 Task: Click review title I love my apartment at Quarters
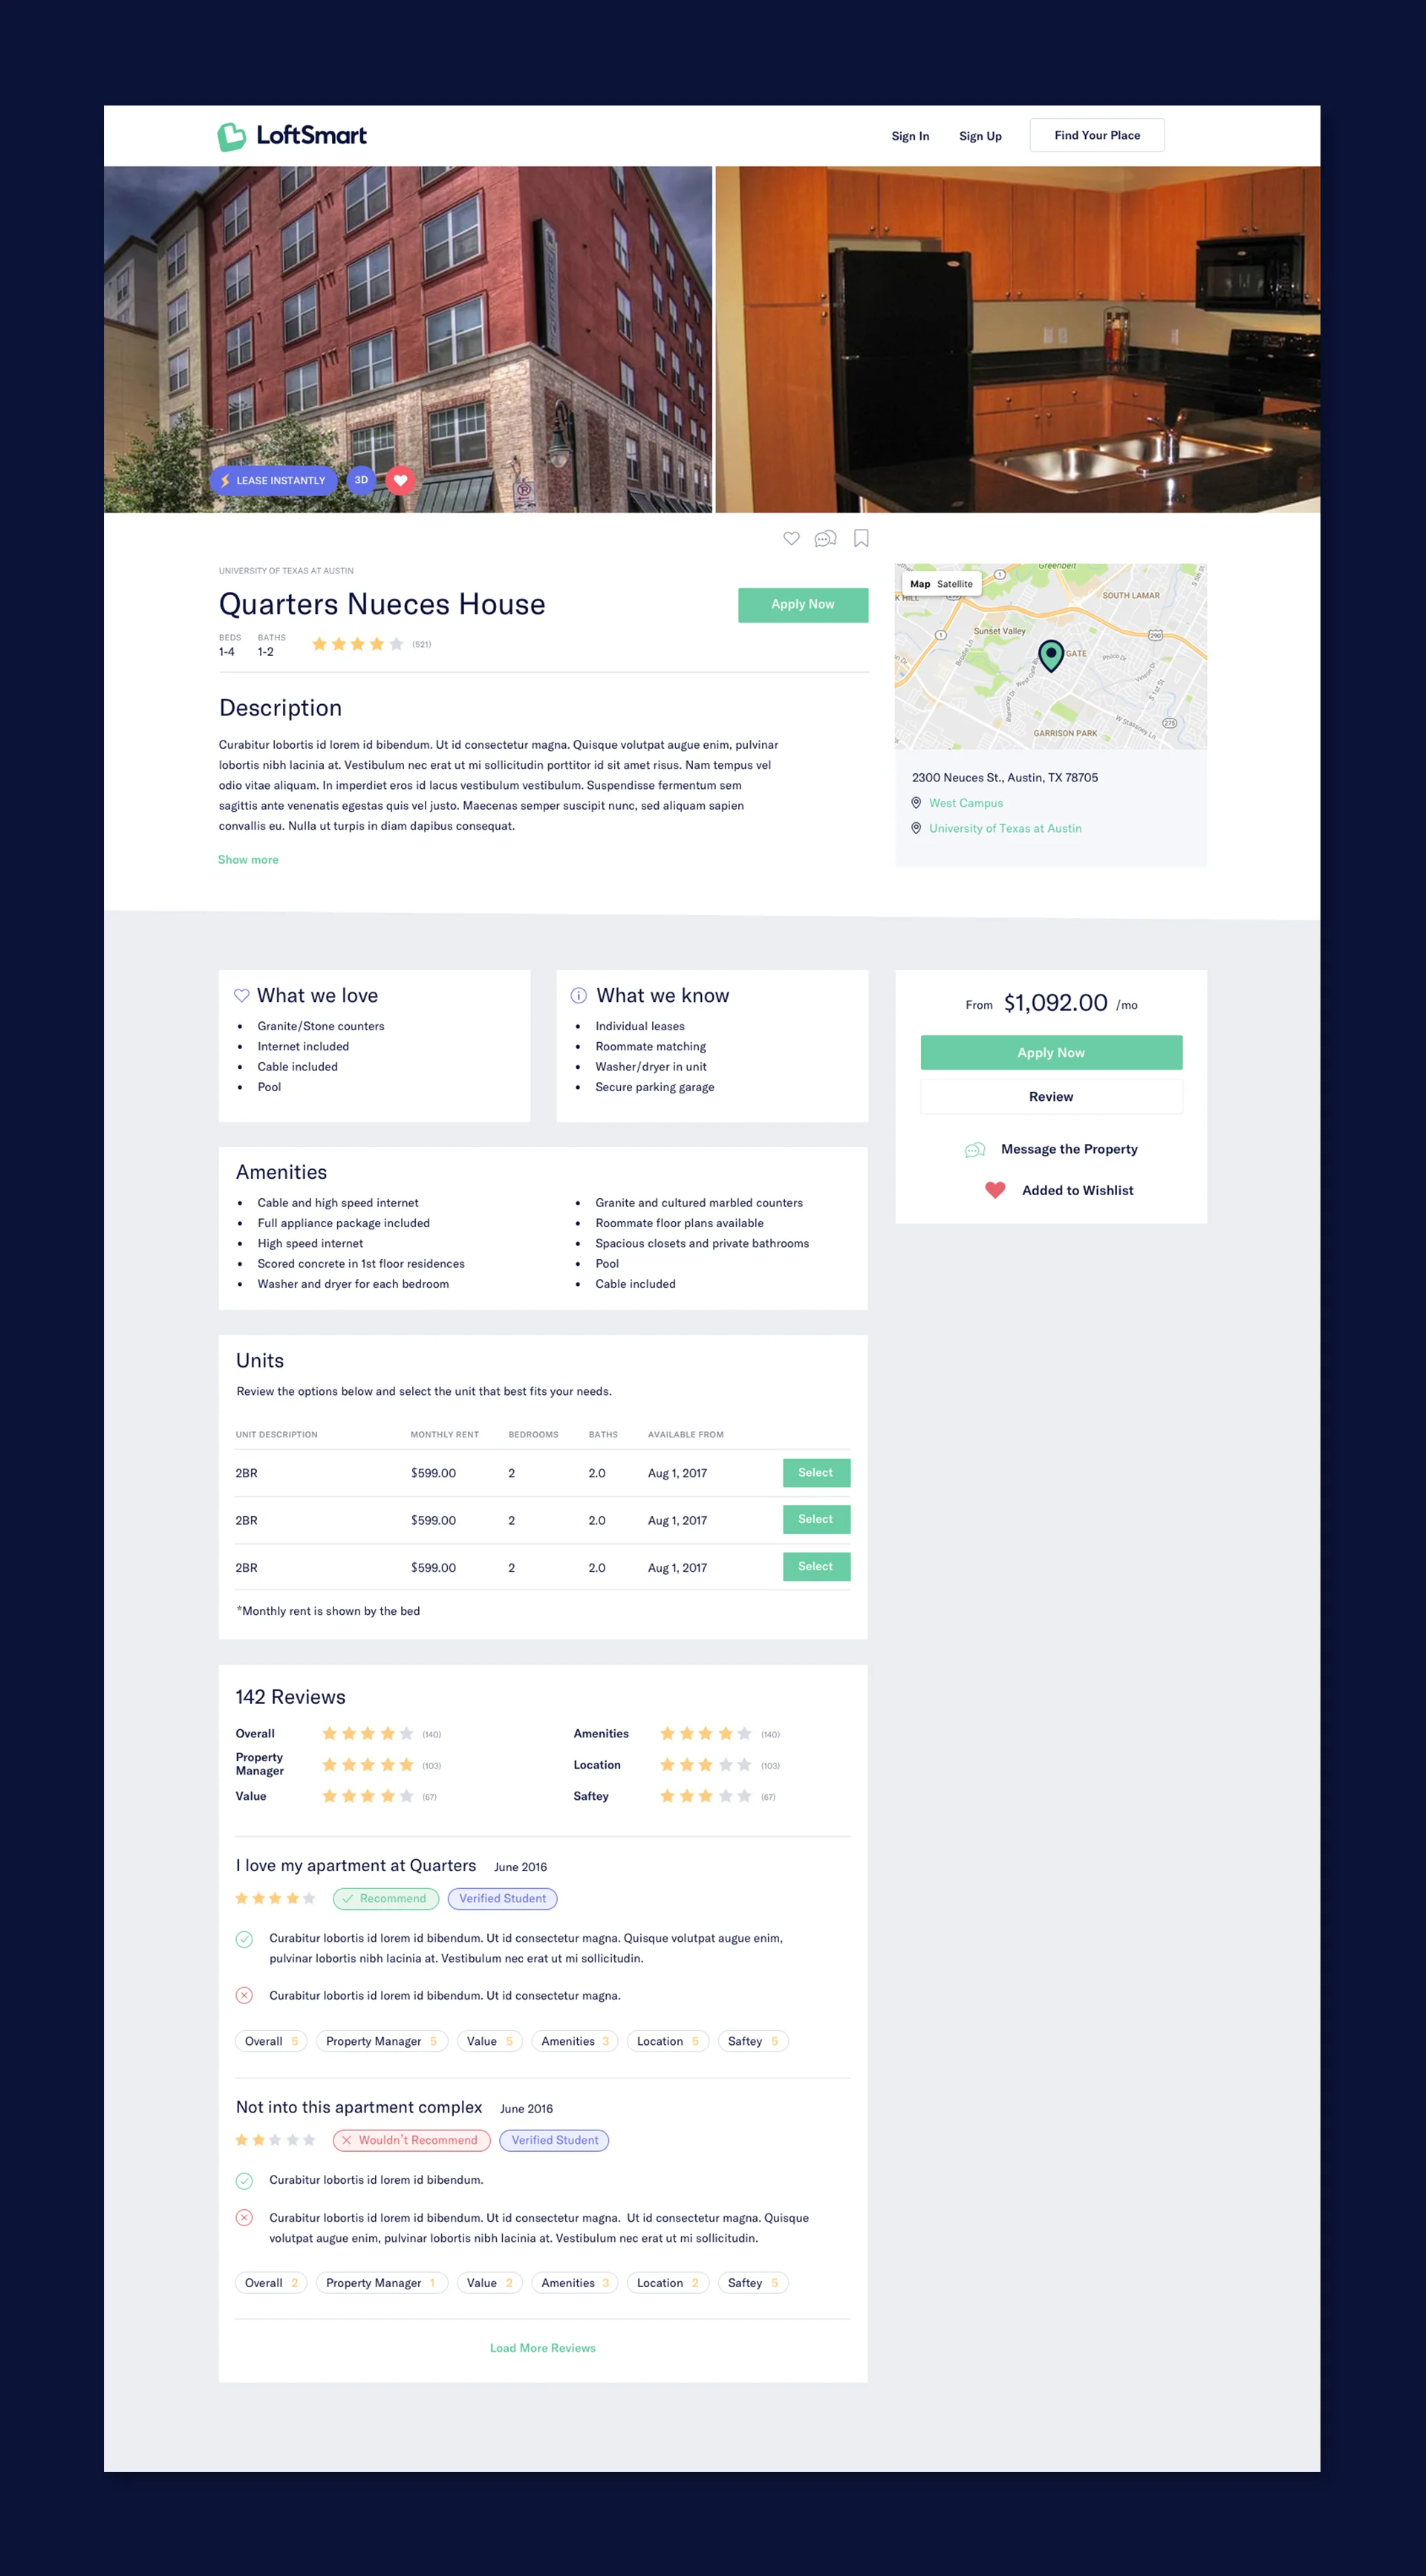356,1865
